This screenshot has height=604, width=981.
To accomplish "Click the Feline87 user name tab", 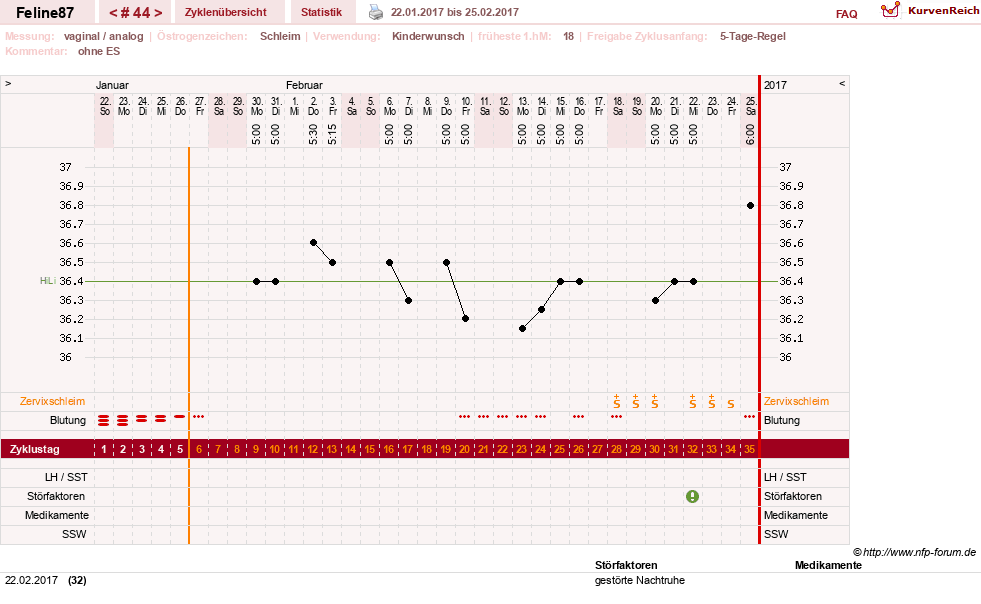I will (45, 13).
